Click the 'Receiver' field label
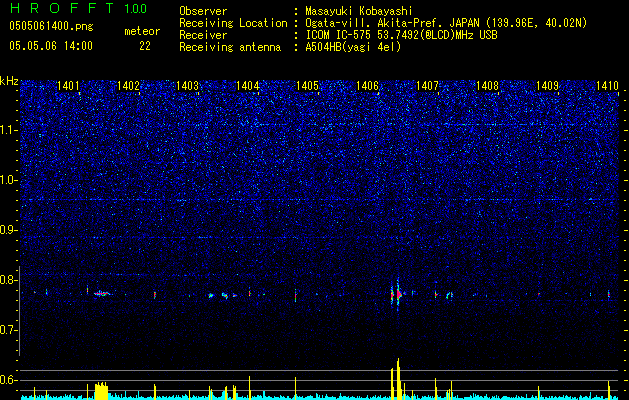The width and height of the screenshot is (629, 400). pos(203,35)
